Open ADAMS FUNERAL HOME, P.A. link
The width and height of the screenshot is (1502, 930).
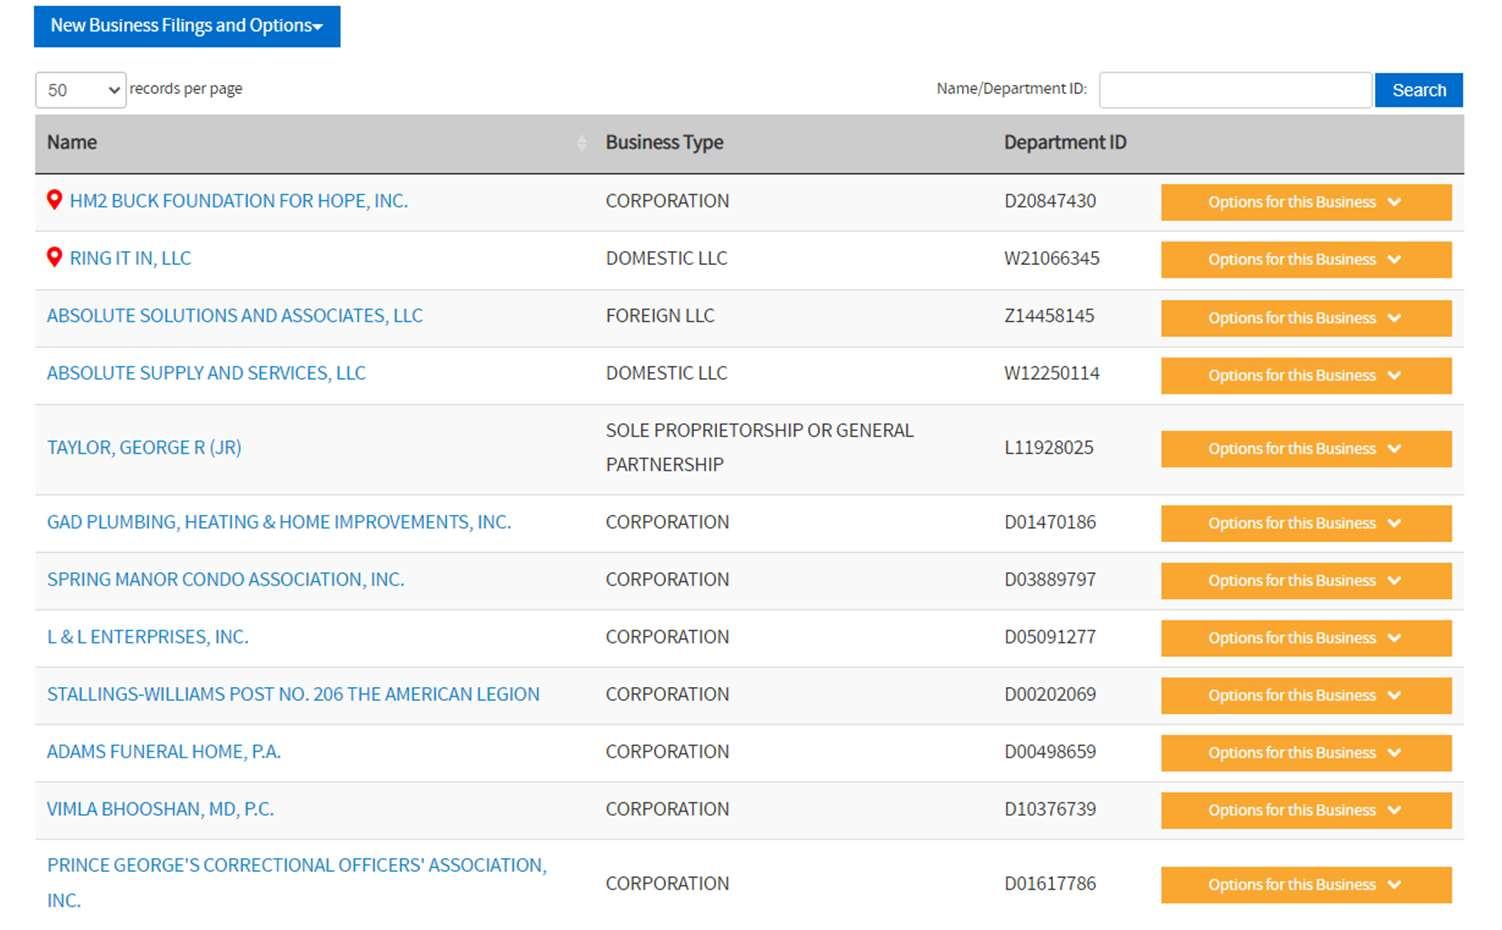point(164,752)
